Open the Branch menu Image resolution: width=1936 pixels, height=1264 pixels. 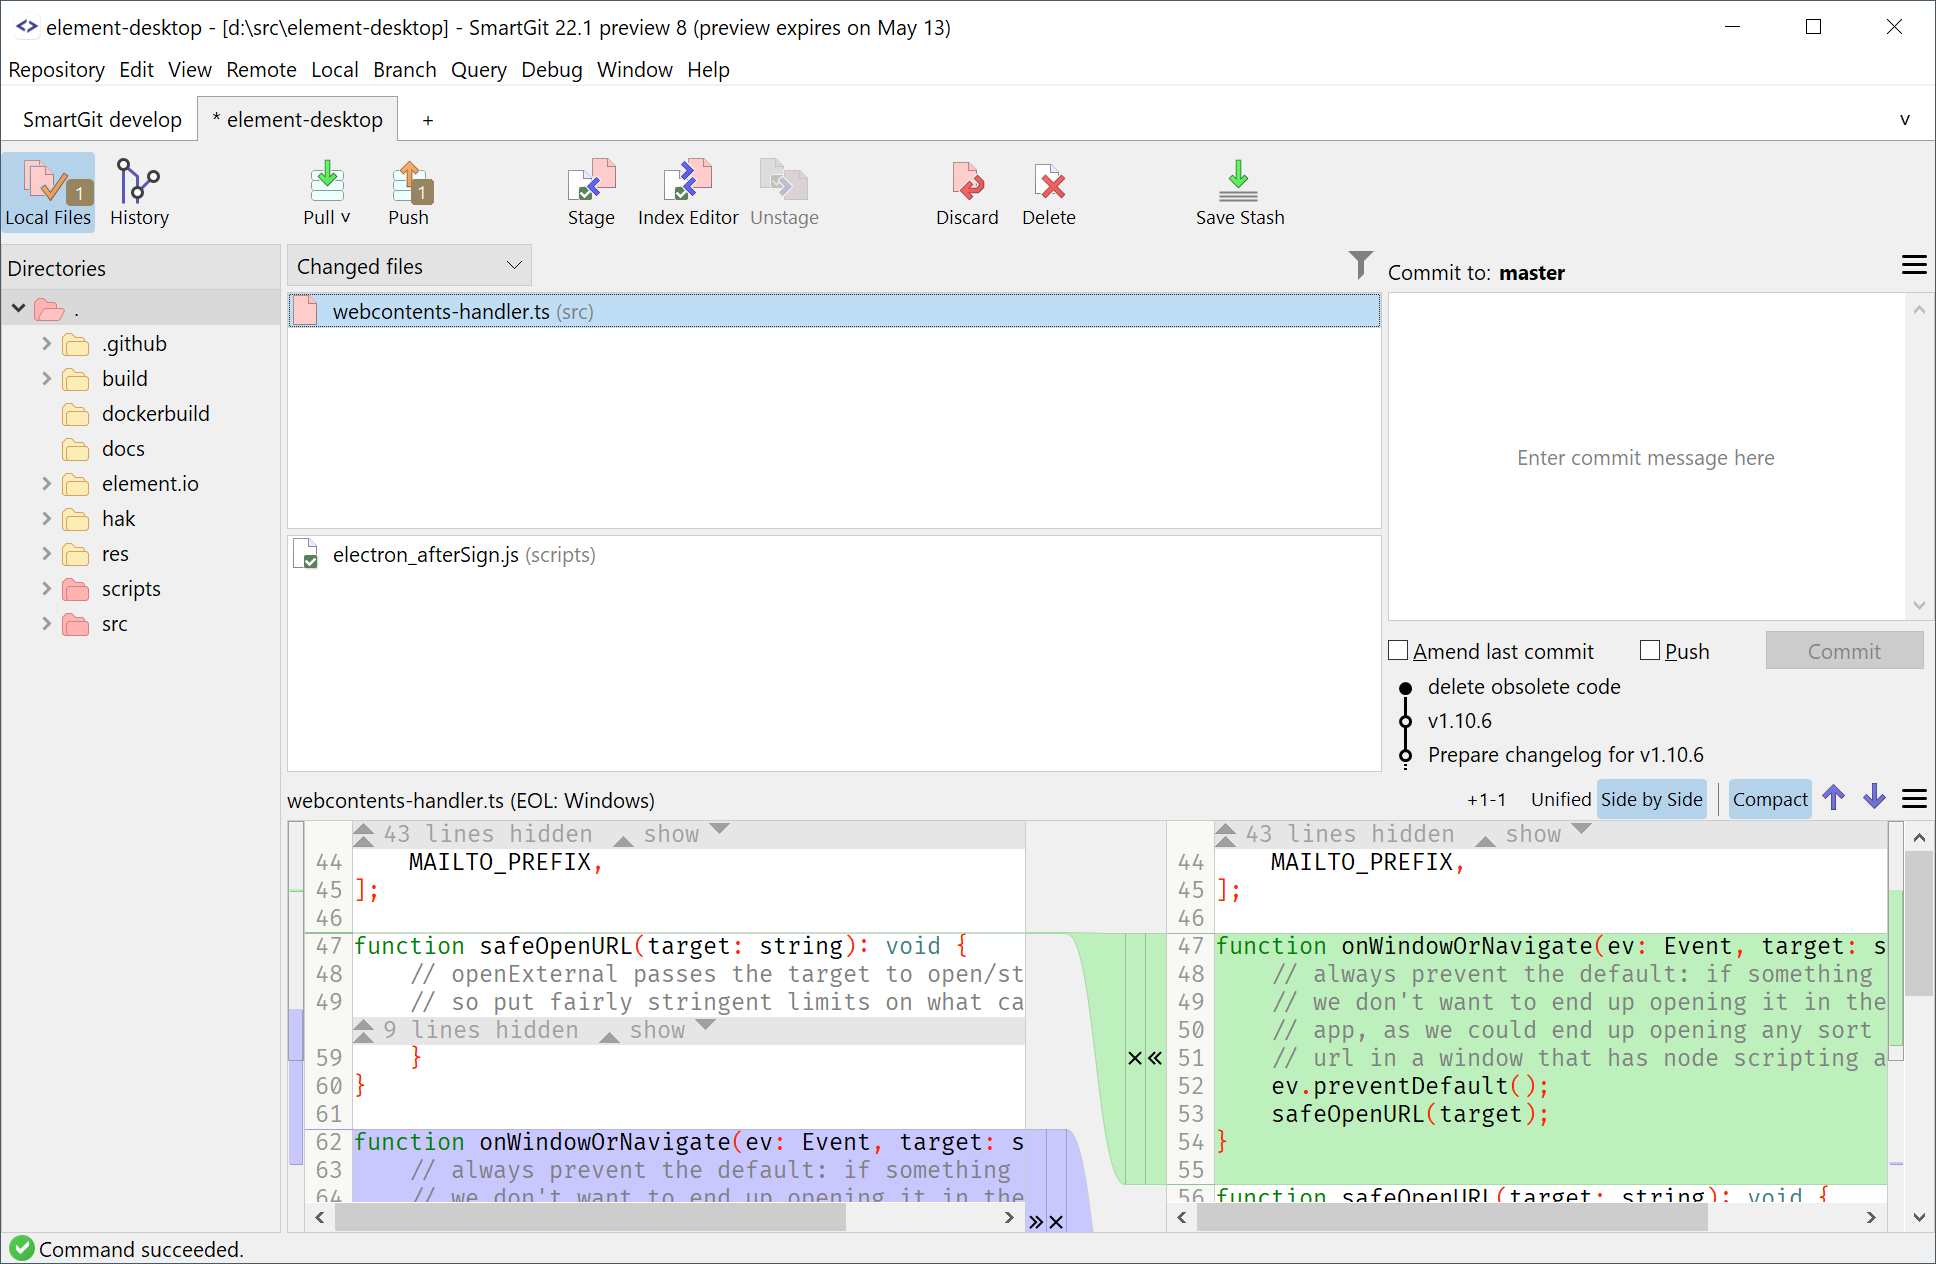click(404, 69)
